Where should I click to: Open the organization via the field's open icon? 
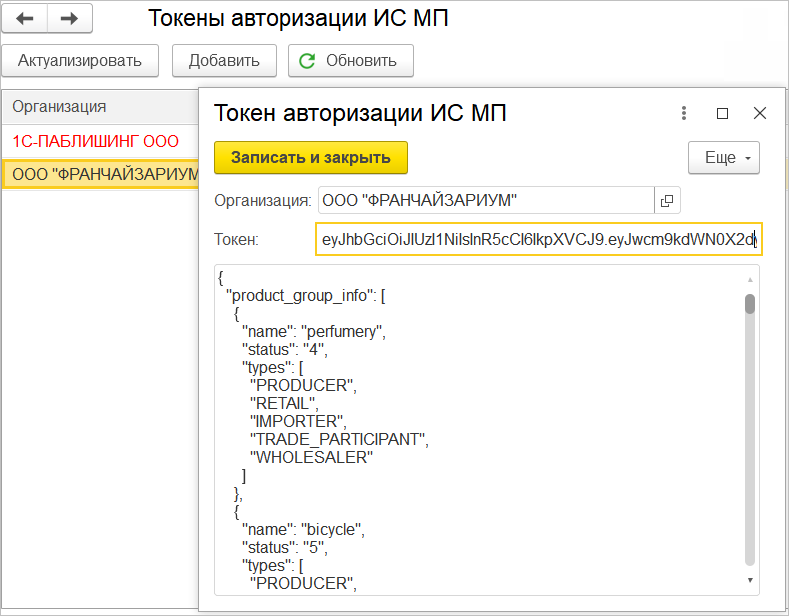pyautogui.click(x=667, y=200)
